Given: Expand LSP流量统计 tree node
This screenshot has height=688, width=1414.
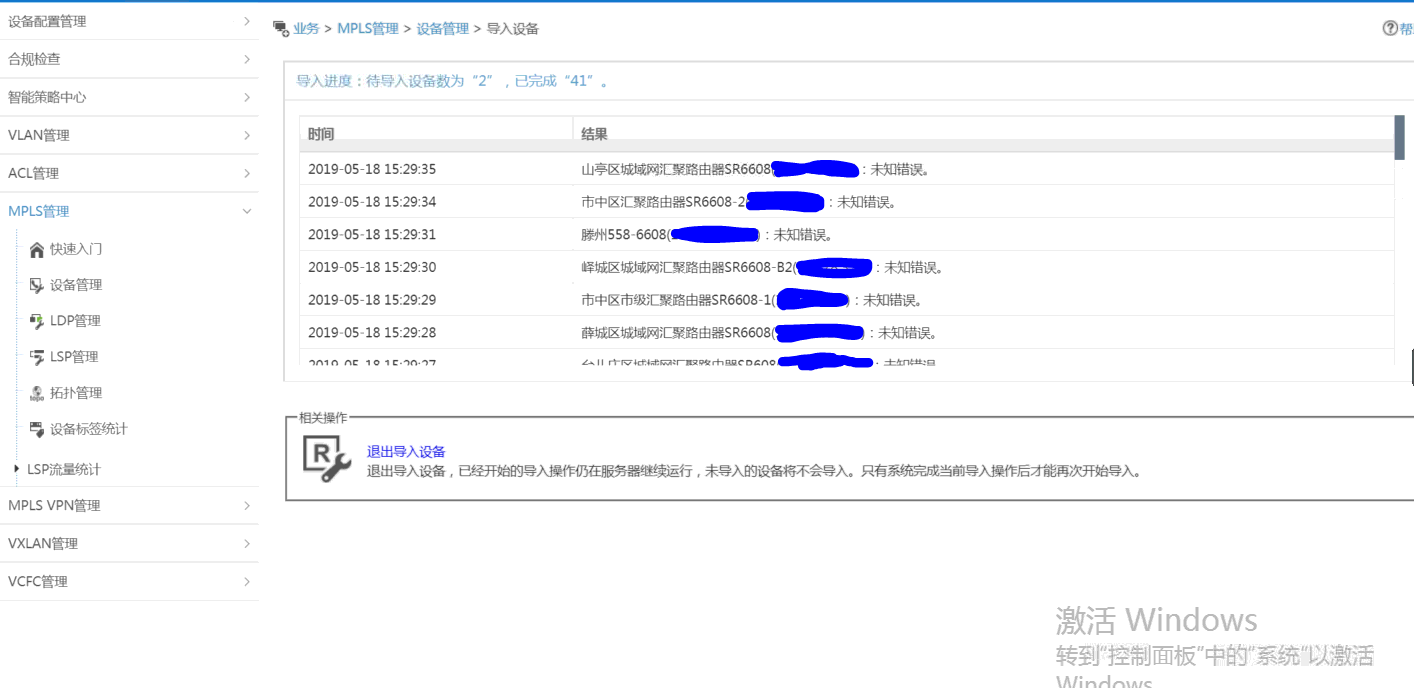Looking at the screenshot, I should [16, 468].
